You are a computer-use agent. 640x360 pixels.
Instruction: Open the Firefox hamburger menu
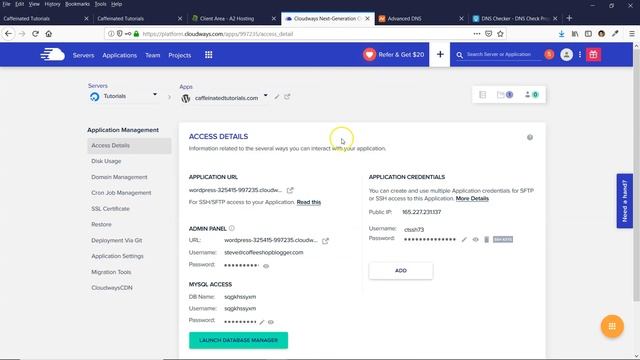pyautogui.click(x=631, y=34)
